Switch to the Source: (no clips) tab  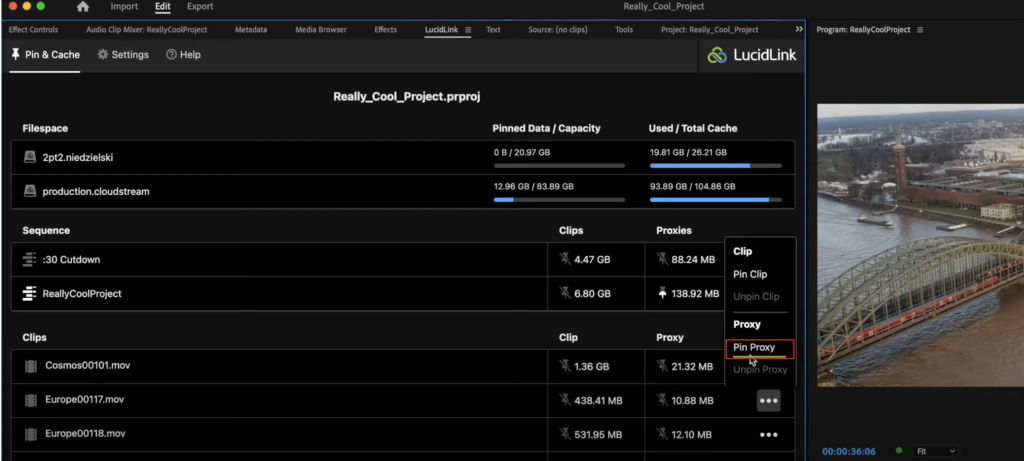pos(558,29)
